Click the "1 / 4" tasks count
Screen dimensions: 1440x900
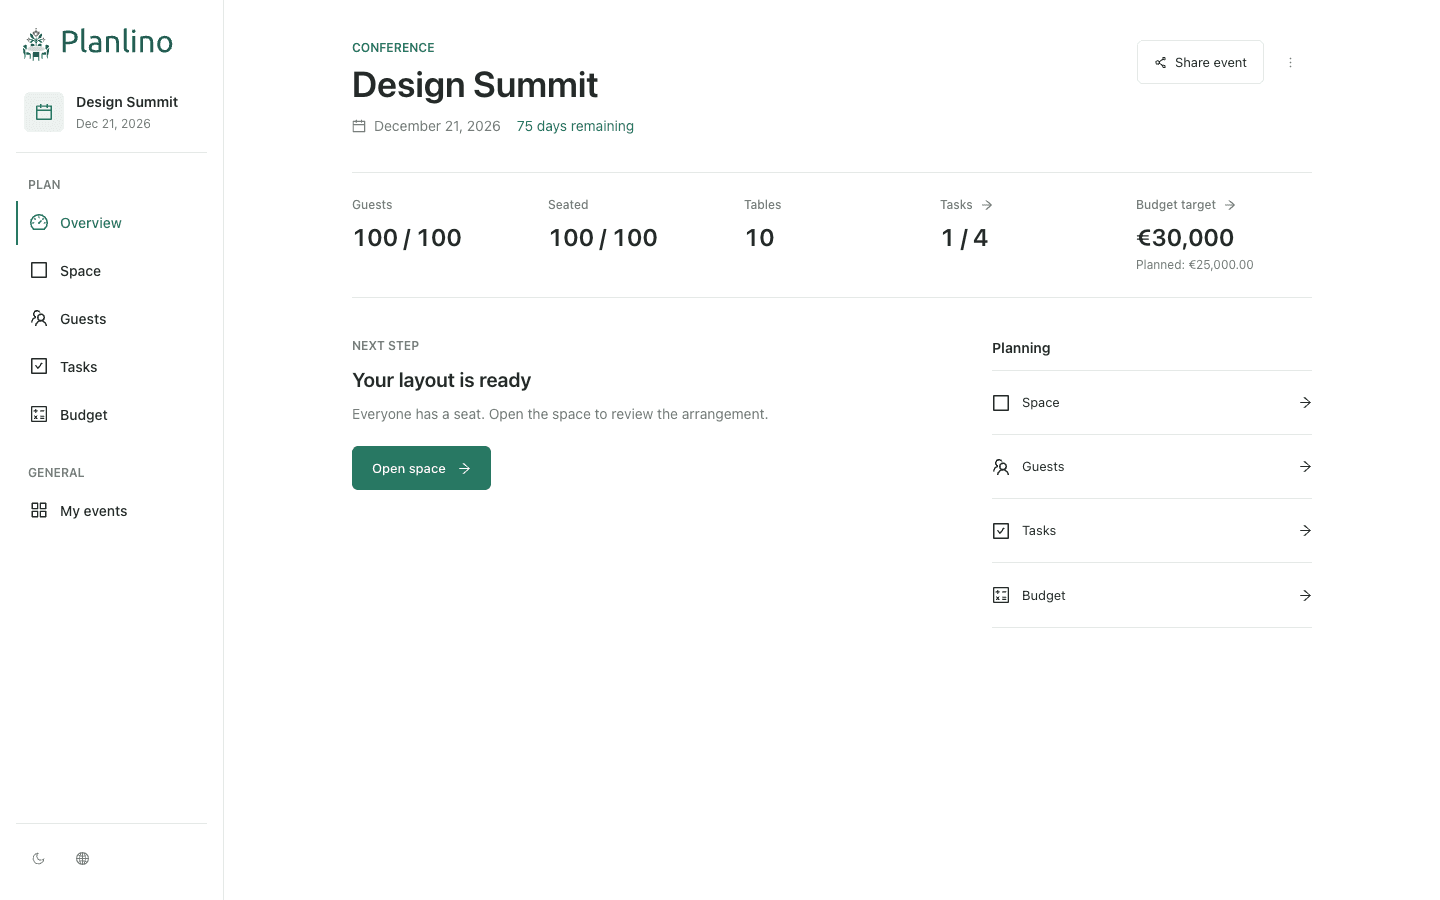point(964,238)
